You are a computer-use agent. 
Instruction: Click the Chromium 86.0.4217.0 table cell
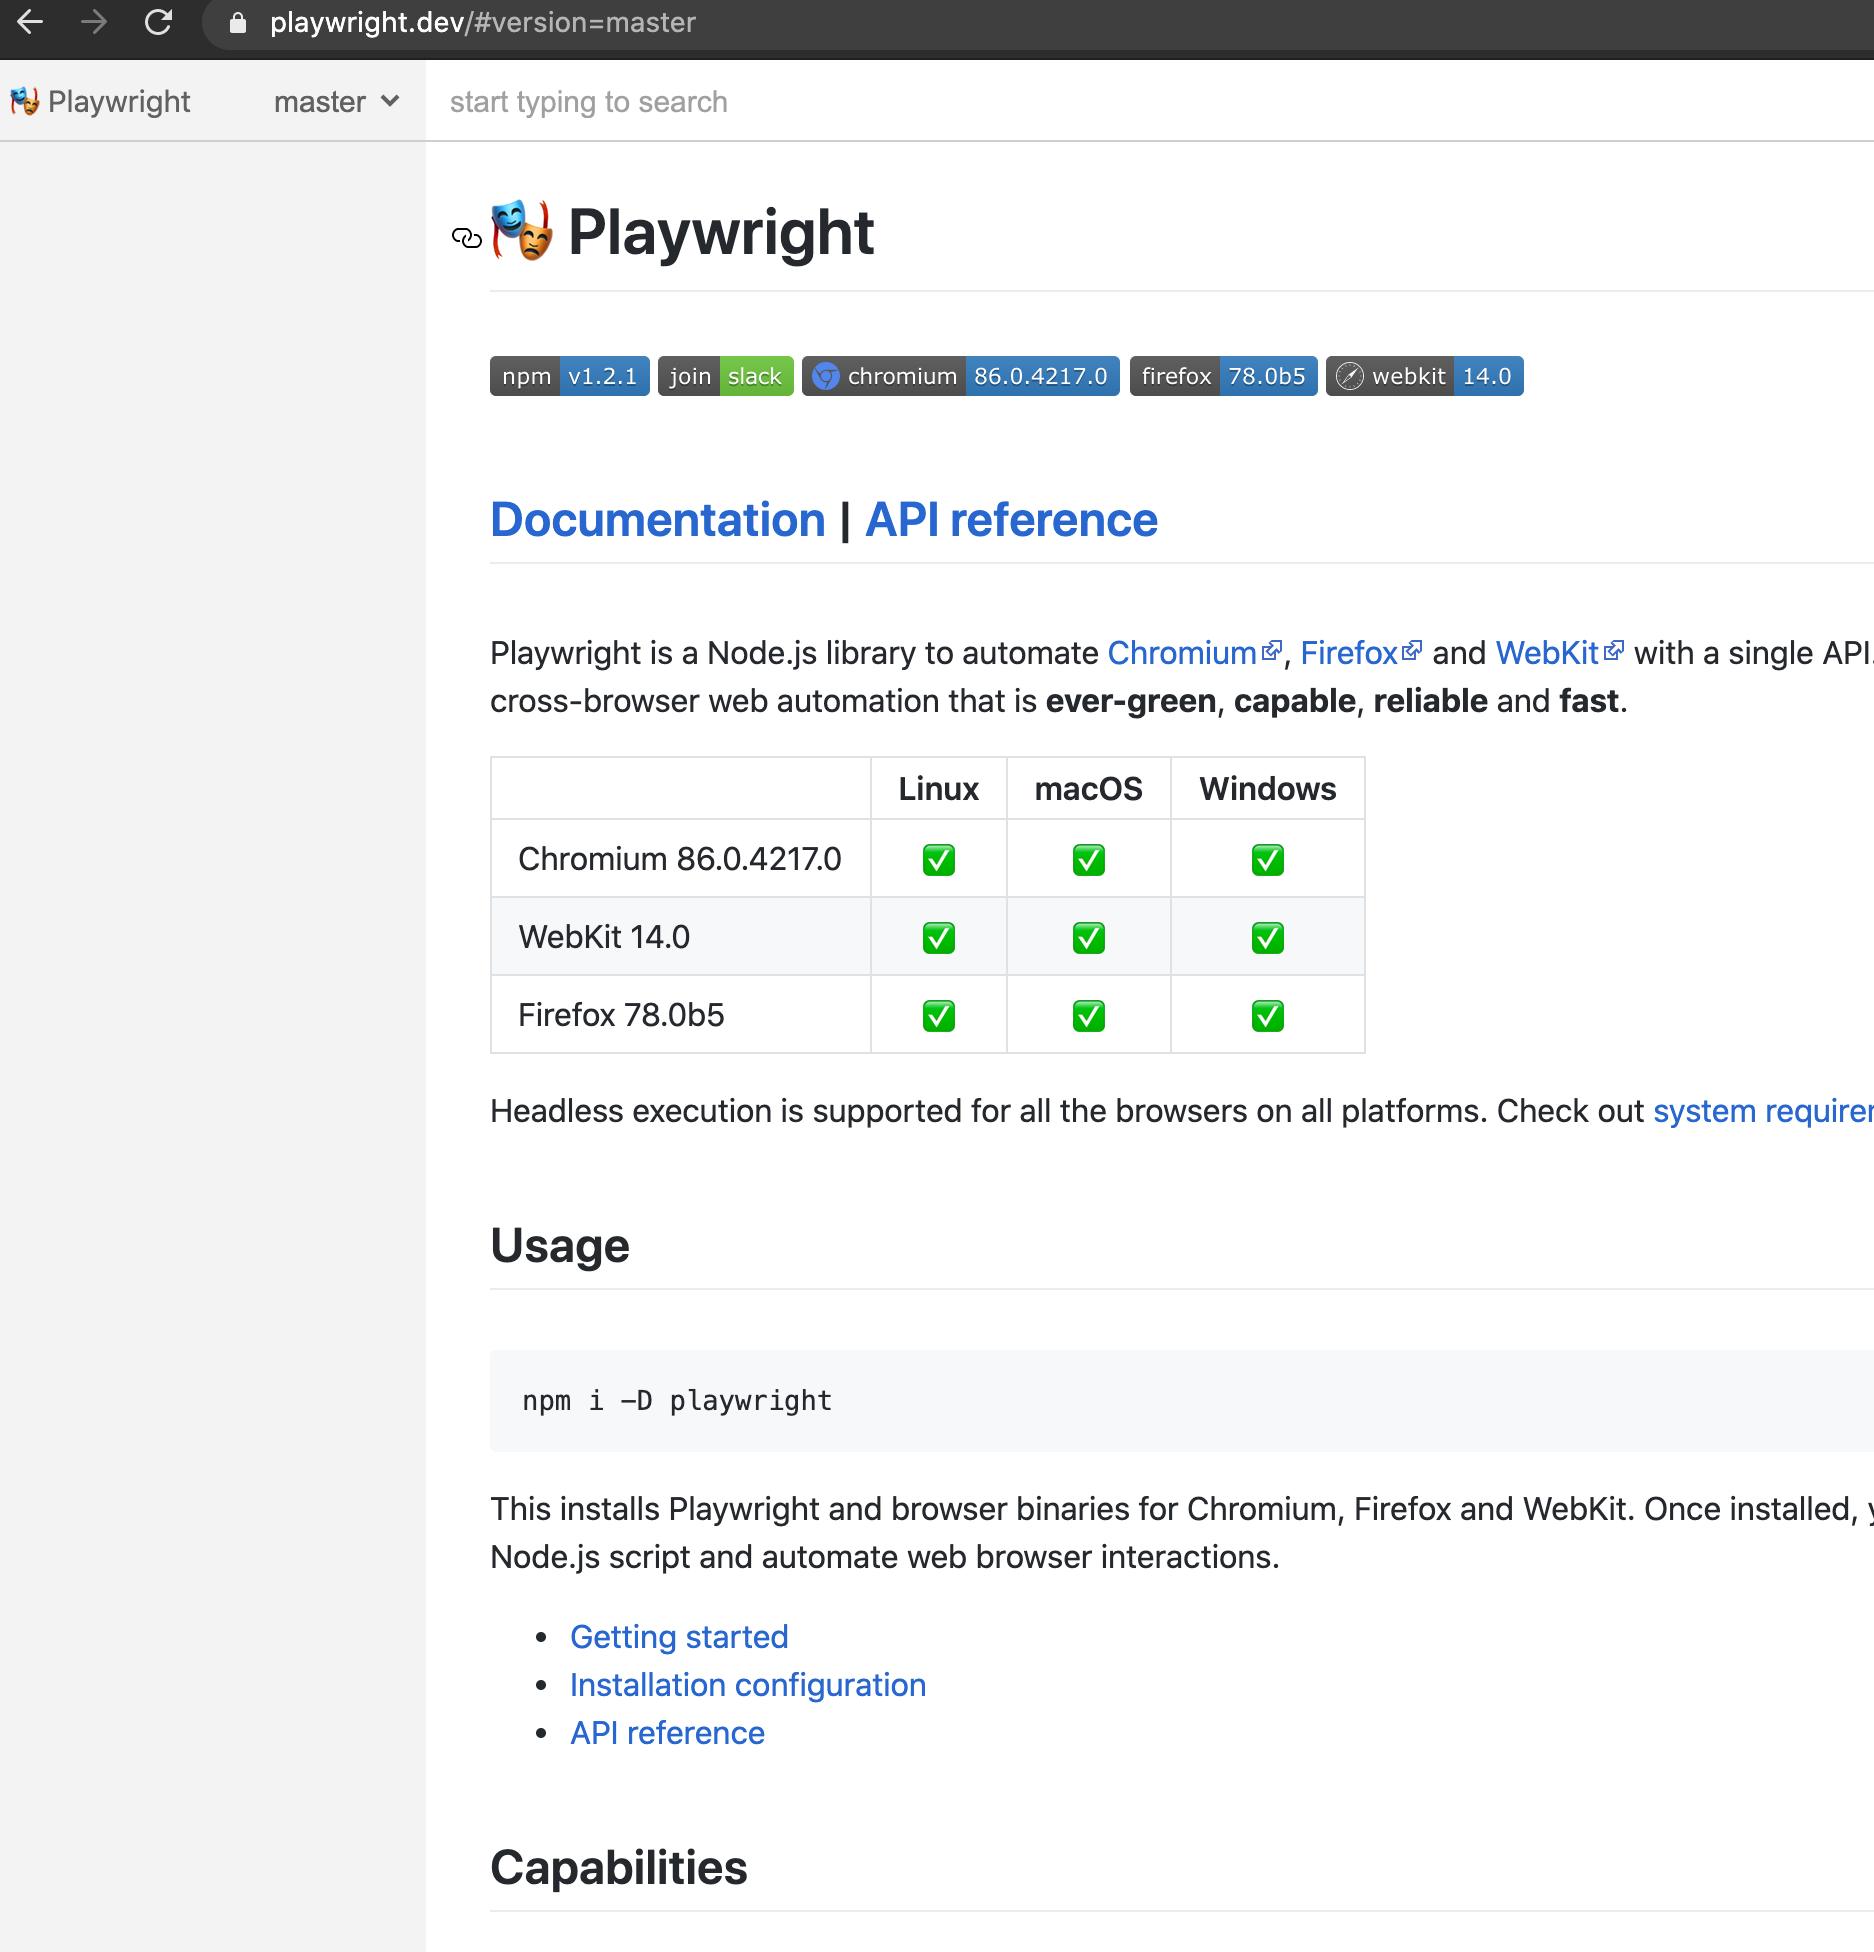[x=680, y=858]
